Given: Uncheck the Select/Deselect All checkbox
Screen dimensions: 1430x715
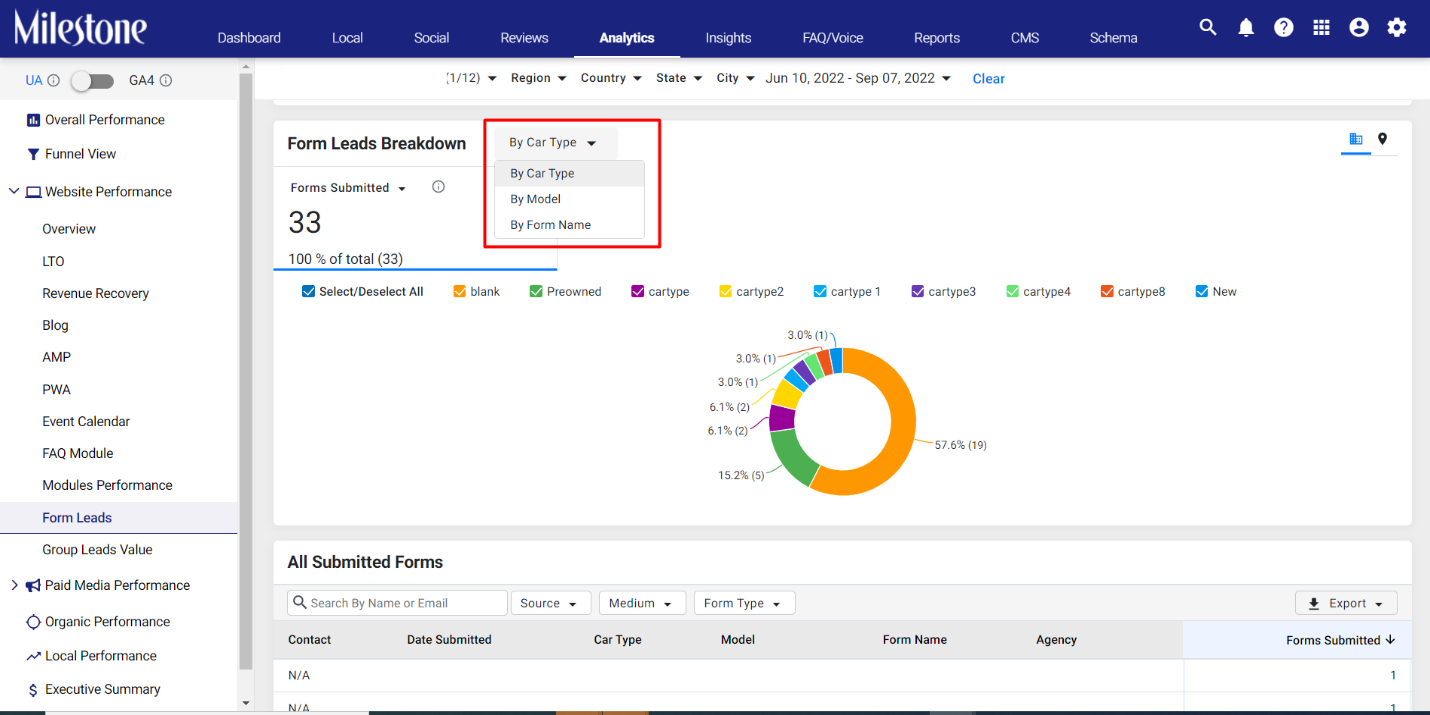Looking at the screenshot, I should [x=309, y=292].
